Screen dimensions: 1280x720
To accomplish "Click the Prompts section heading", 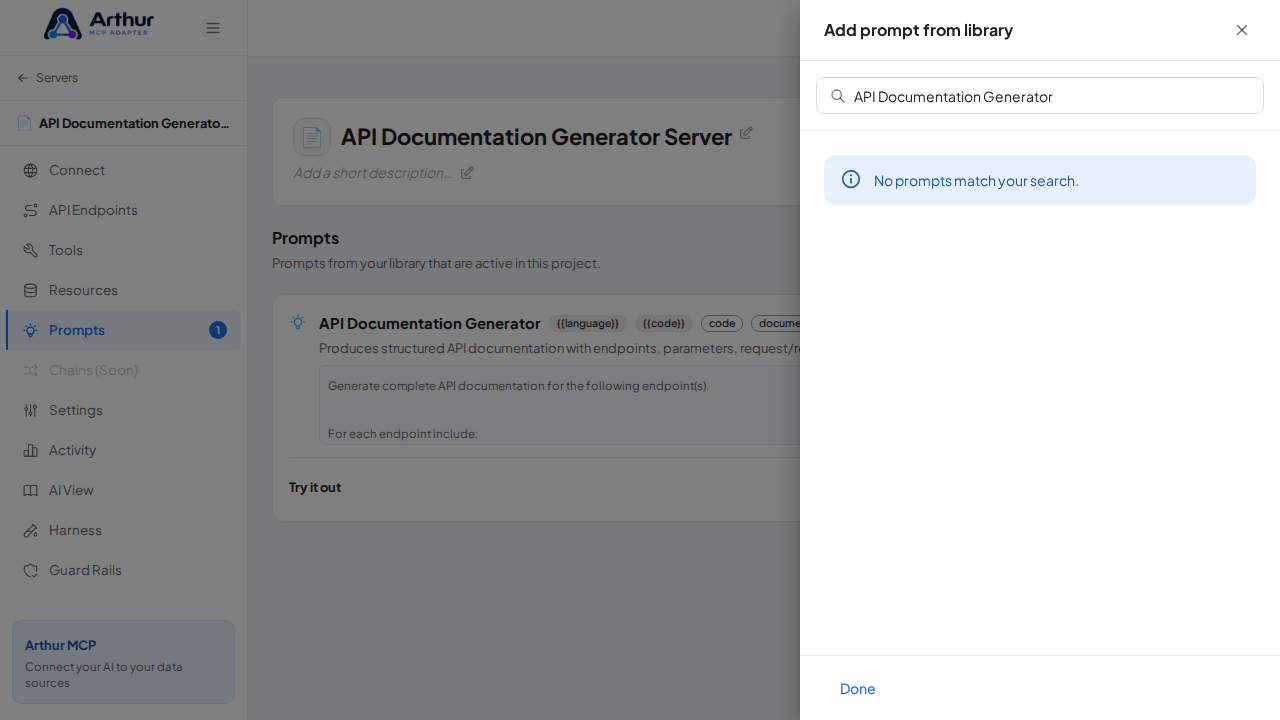I will (x=305, y=238).
